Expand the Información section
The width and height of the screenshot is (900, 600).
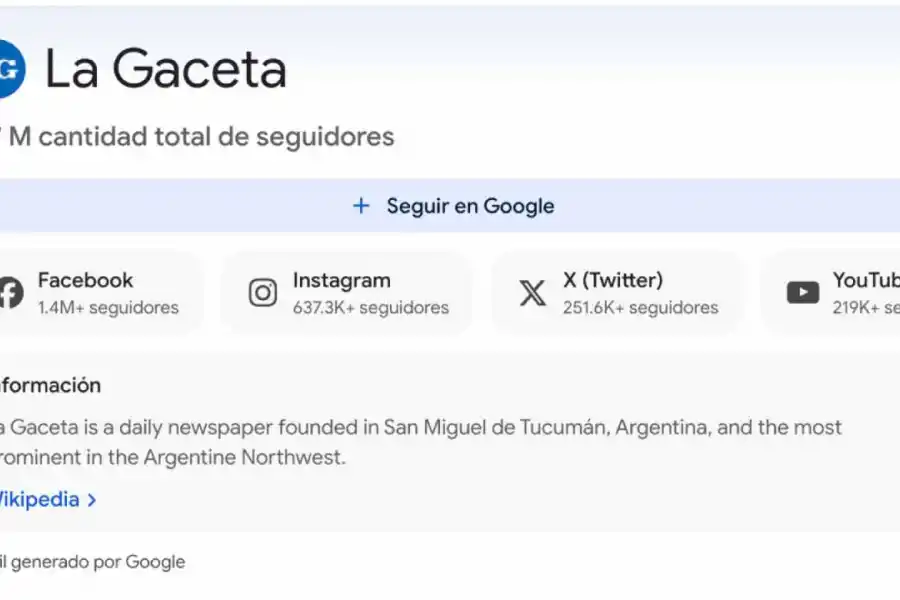coord(50,385)
